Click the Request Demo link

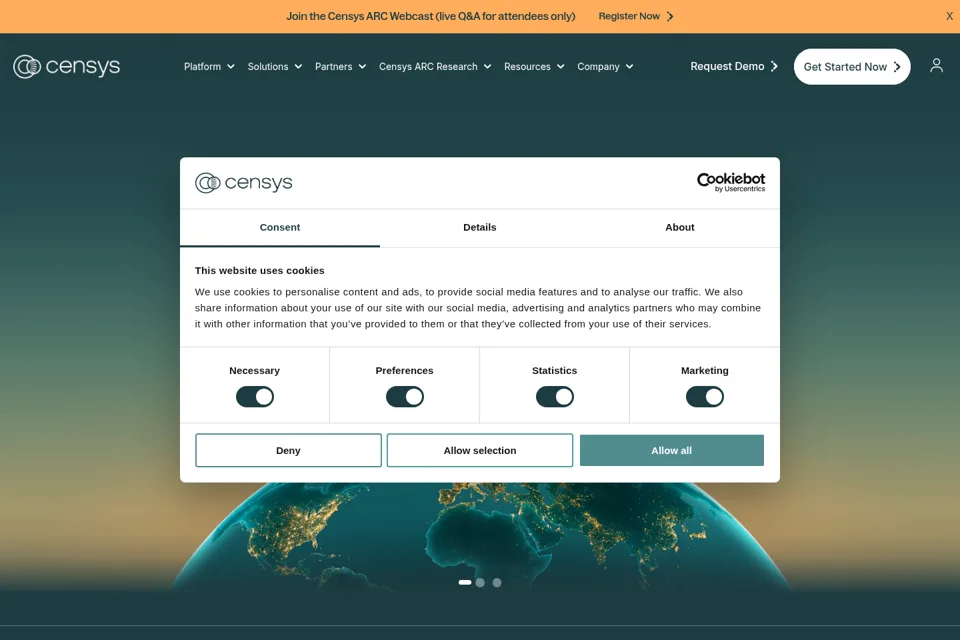[734, 66]
